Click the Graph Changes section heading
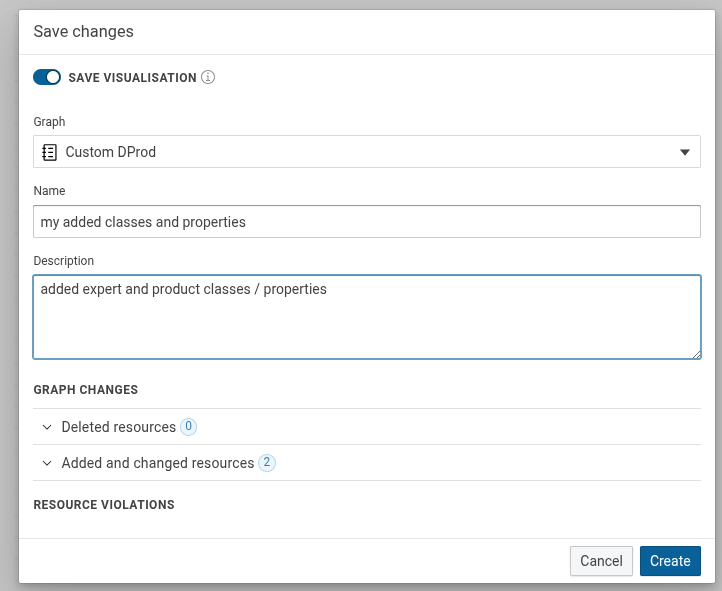The image size is (722, 591). tap(85, 390)
